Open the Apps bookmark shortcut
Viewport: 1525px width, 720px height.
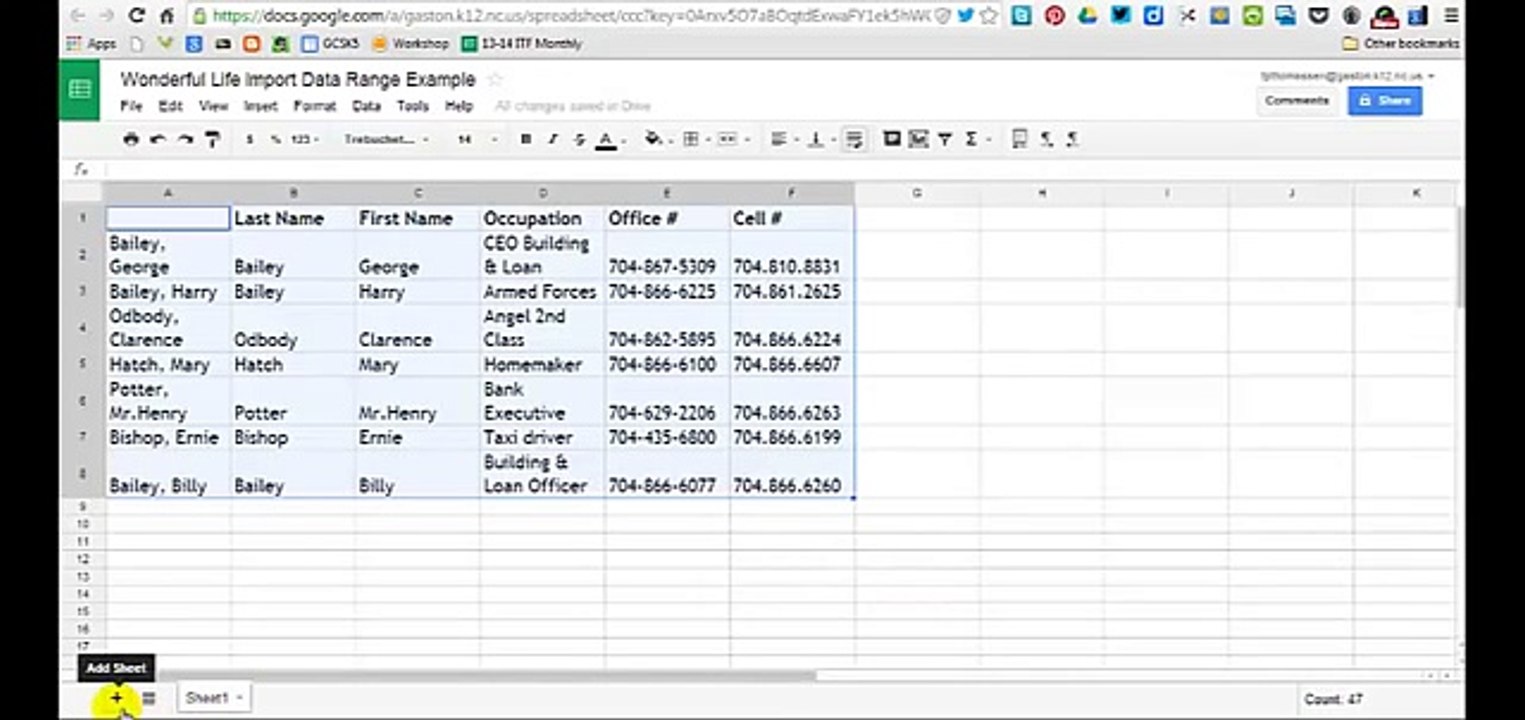92,44
